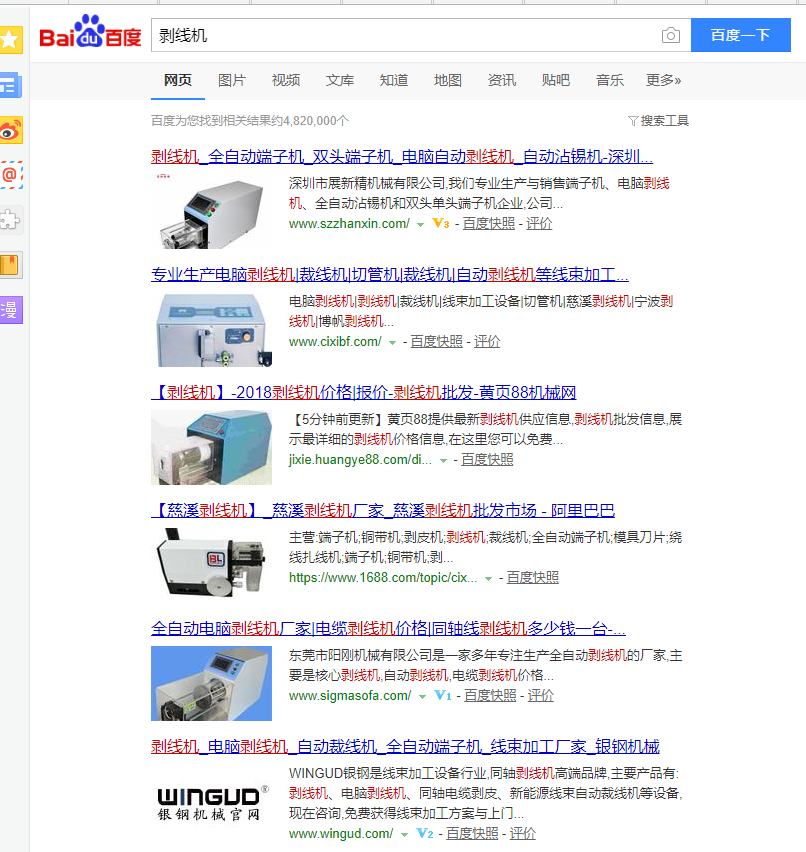The width and height of the screenshot is (806, 852).
Task: Click the blue news feed sidebar icon
Action: (10, 85)
